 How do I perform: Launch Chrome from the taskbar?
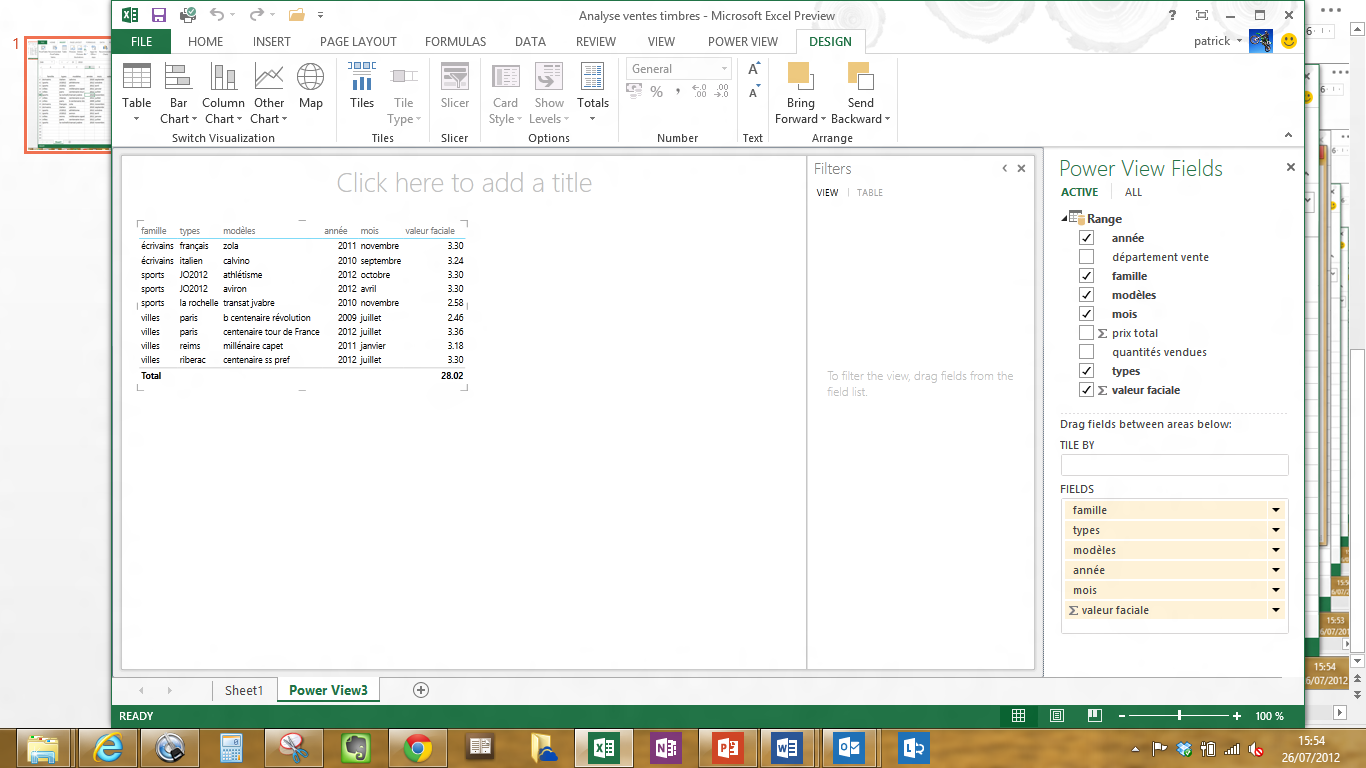coord(417,747)
